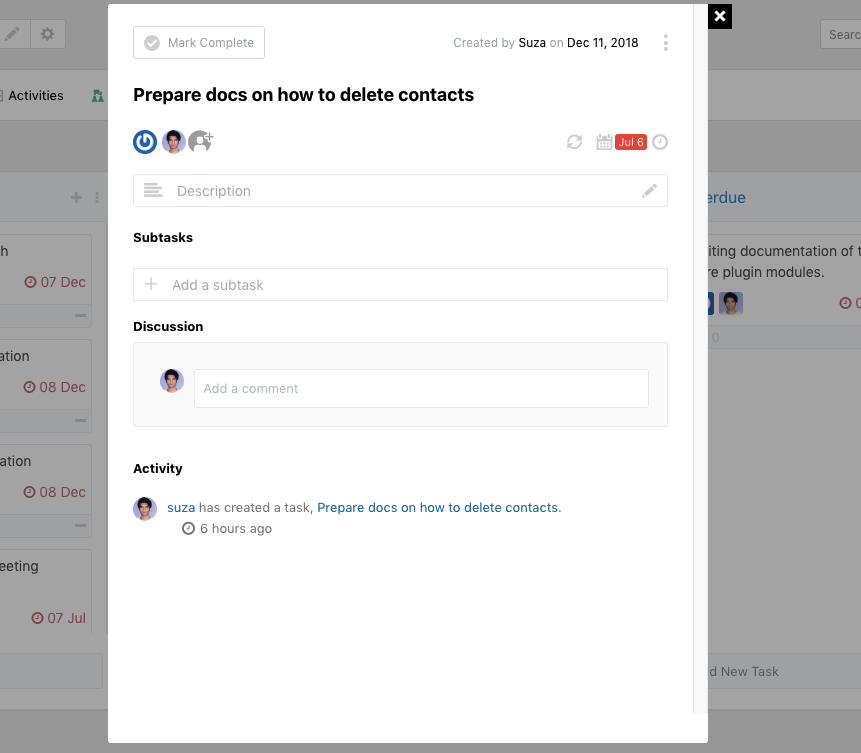The width and height of the screenshot is (861, 753).
Task: Click the background pencil edit toolbar icon
Action: 12,34
